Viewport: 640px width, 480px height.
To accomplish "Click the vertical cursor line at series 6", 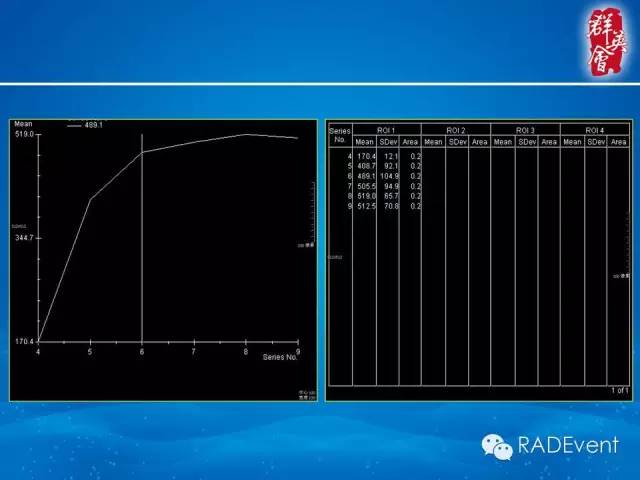I will click(x=142, y=250).
